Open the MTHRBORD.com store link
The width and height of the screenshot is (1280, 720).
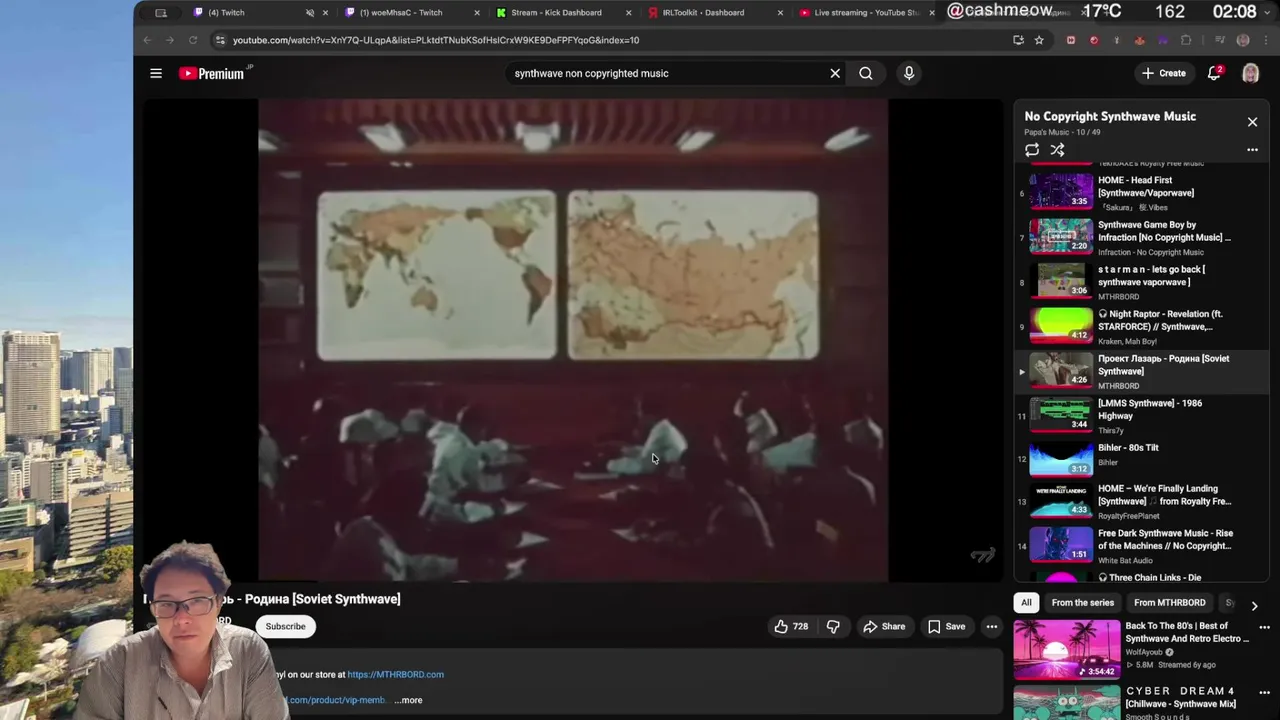(395, 674)
